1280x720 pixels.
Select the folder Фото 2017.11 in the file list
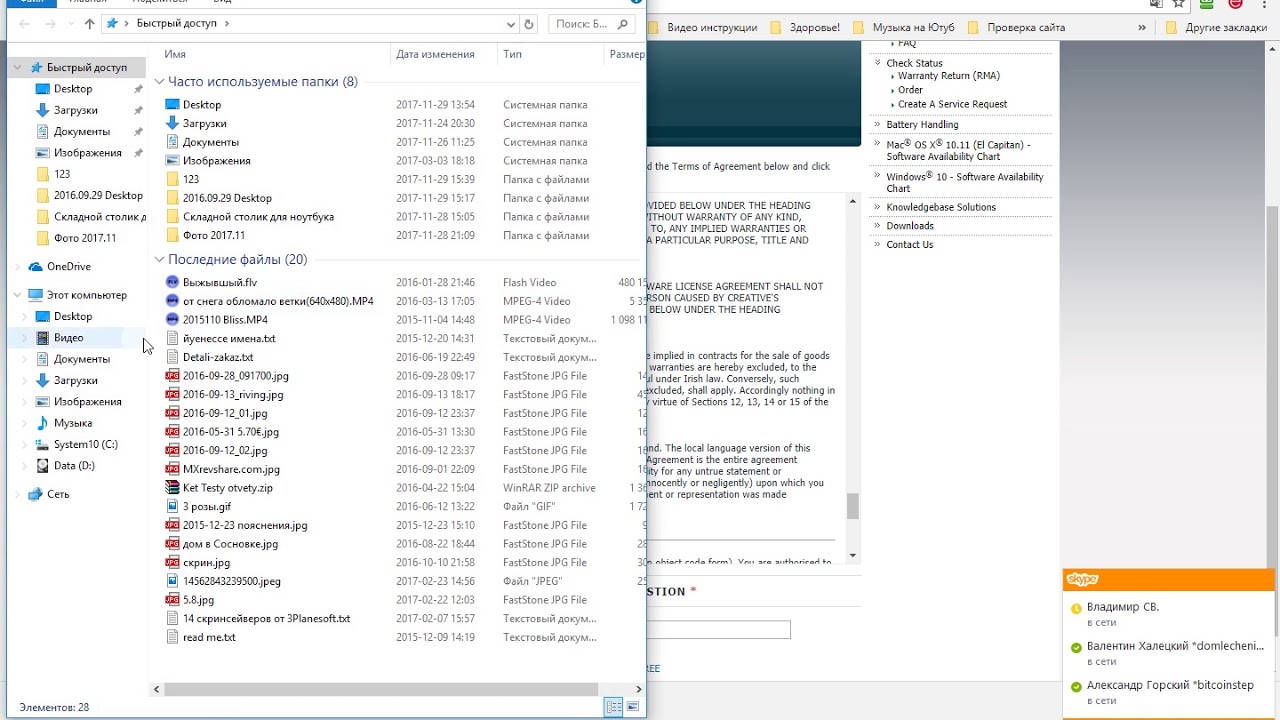tap(214, 236)
